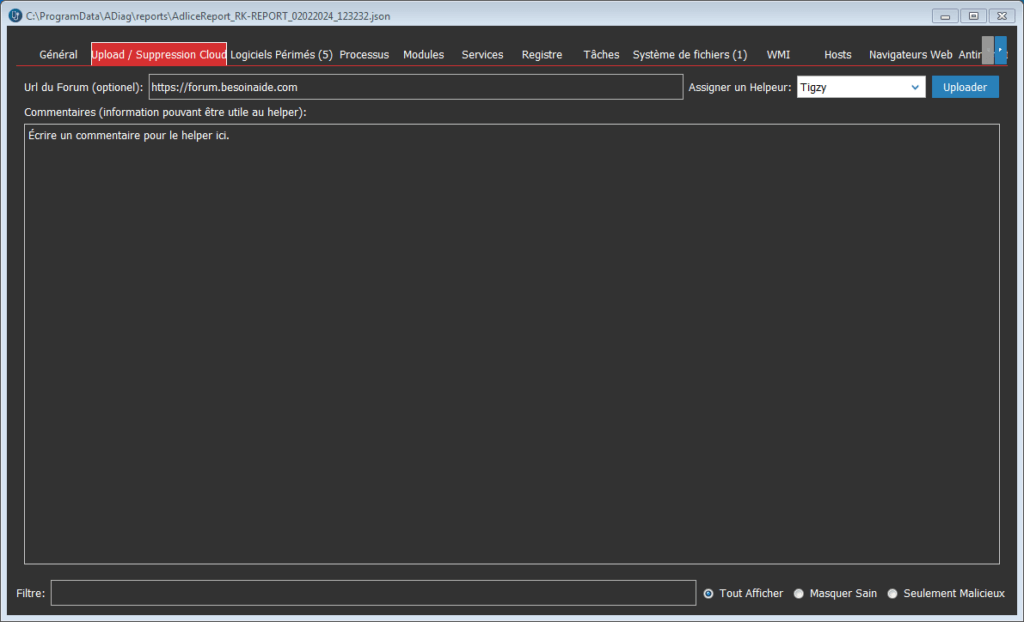Switch to Logiciels Périmés (5) tab
This screenshot has height=622, width=1024.
(x=281, y=55)
